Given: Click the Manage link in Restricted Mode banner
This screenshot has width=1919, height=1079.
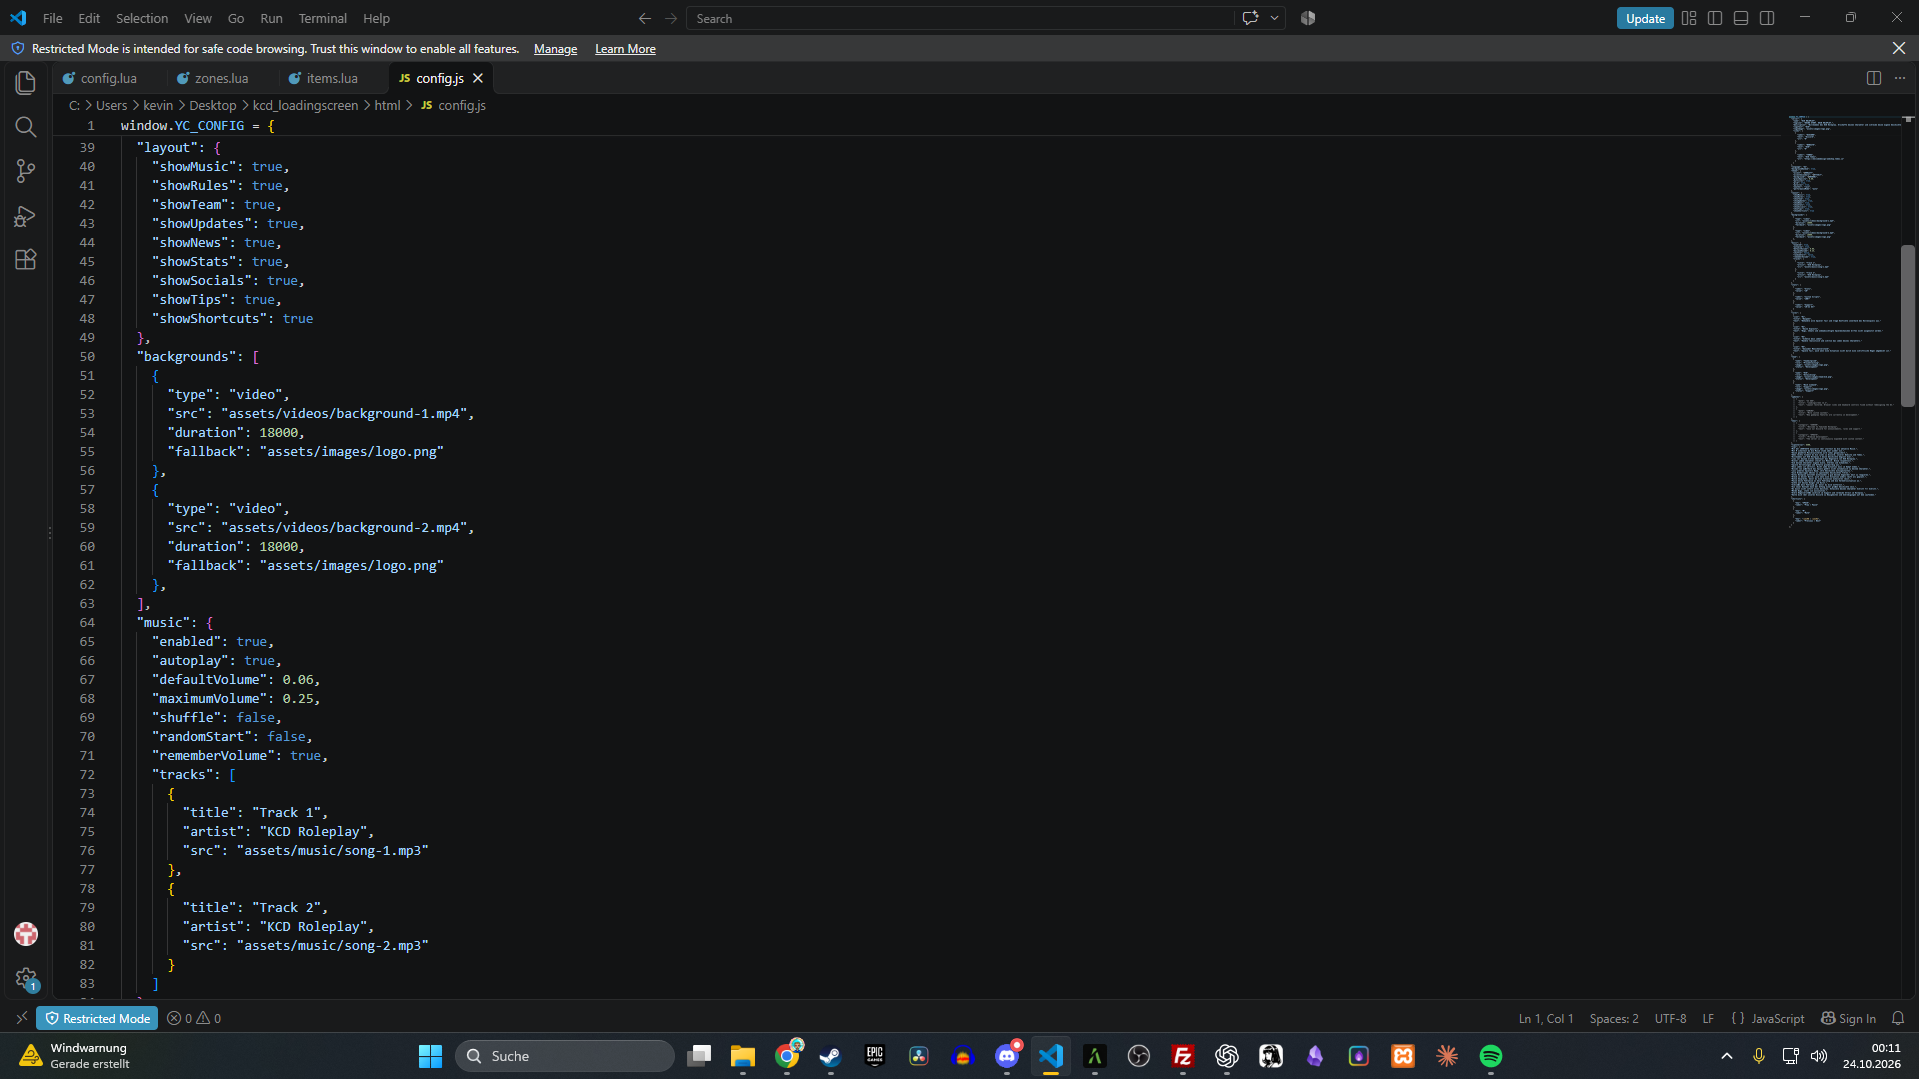Looking at the screenshot, I should 555,49.
